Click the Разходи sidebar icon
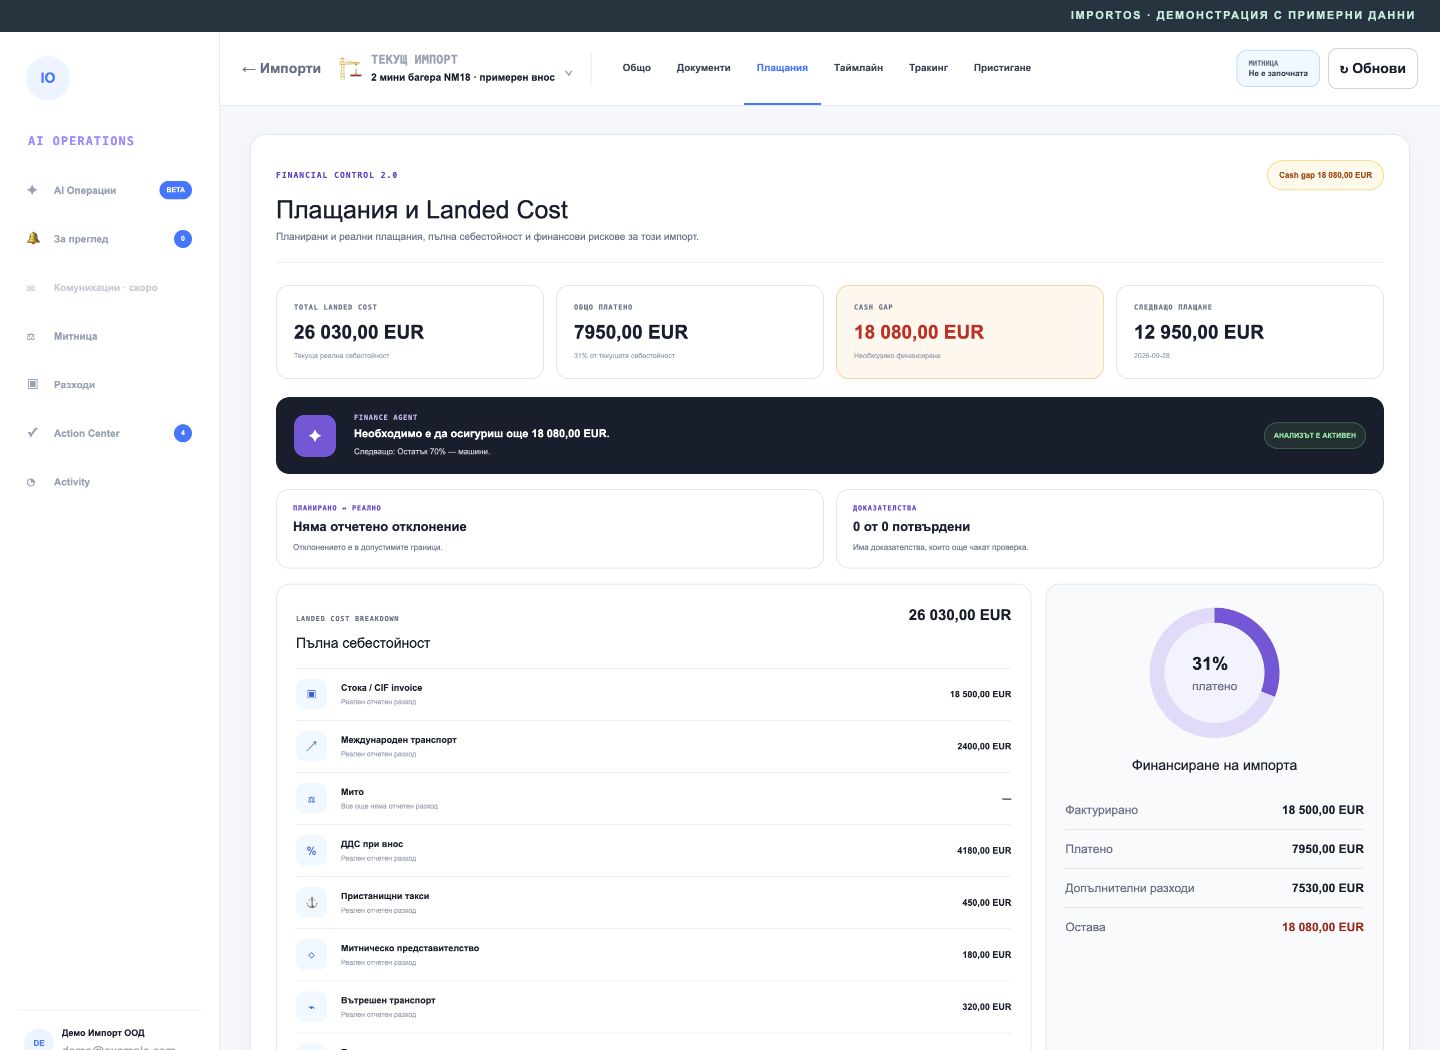The image size is (1440, 1050). coord(32,385)
